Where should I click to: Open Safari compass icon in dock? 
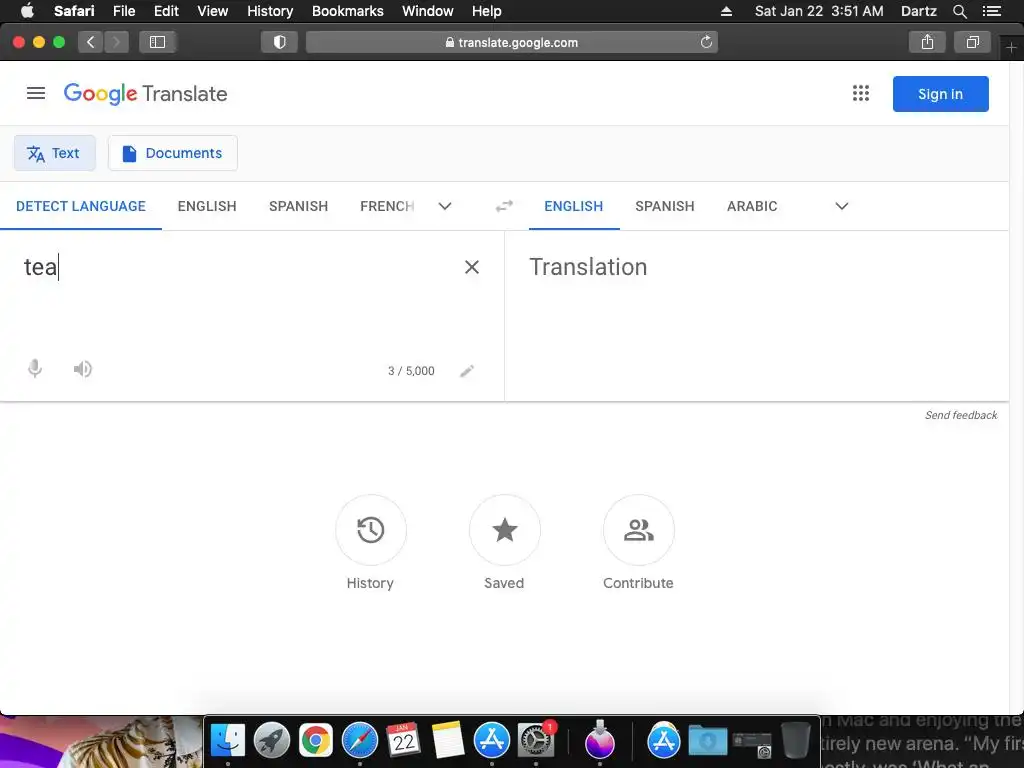[x=360, y=741]
